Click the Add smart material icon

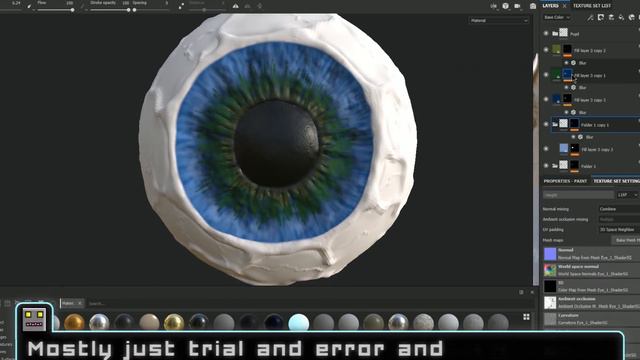point(631,17)
